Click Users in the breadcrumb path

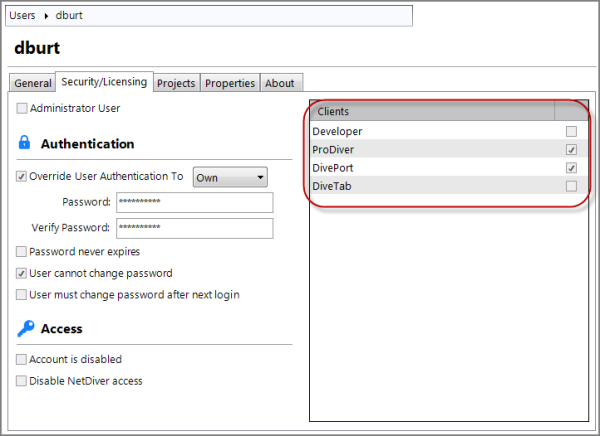(23, 16)
